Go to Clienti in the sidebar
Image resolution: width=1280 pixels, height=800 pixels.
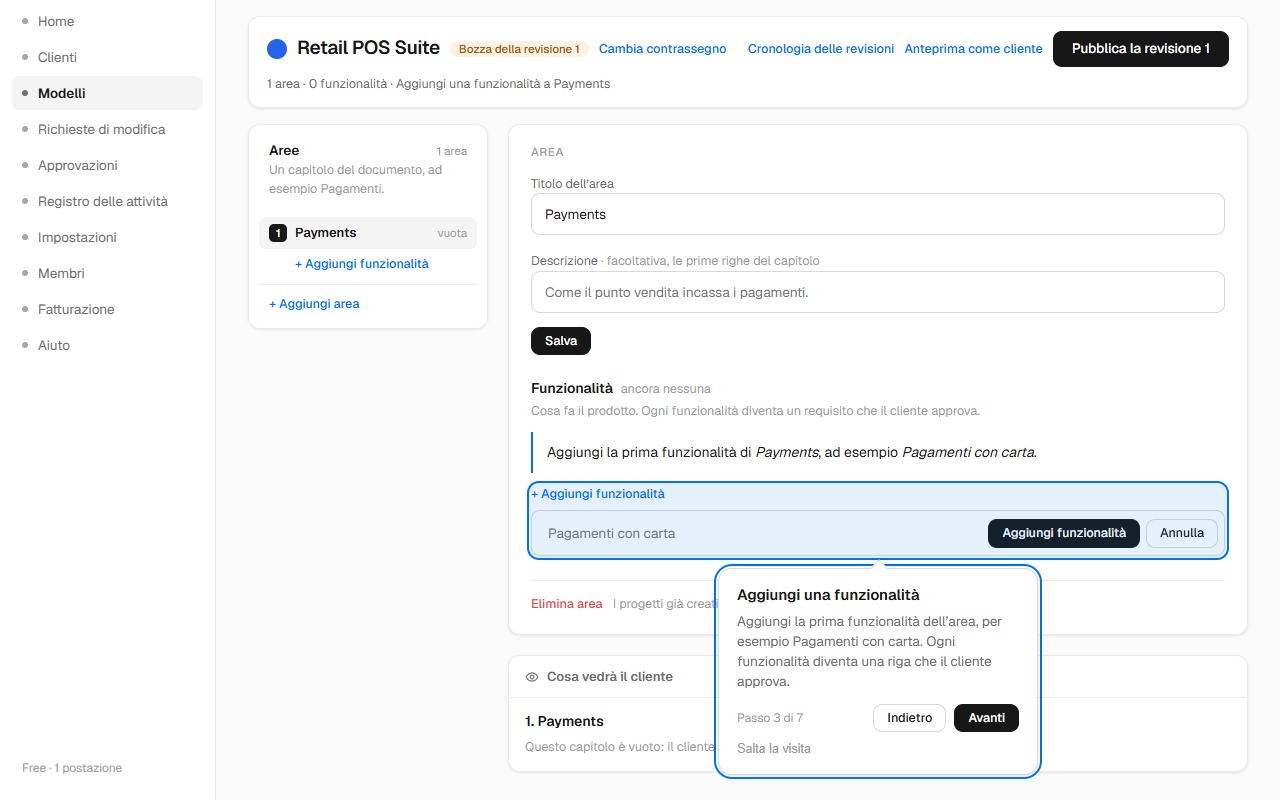(107, 57)
